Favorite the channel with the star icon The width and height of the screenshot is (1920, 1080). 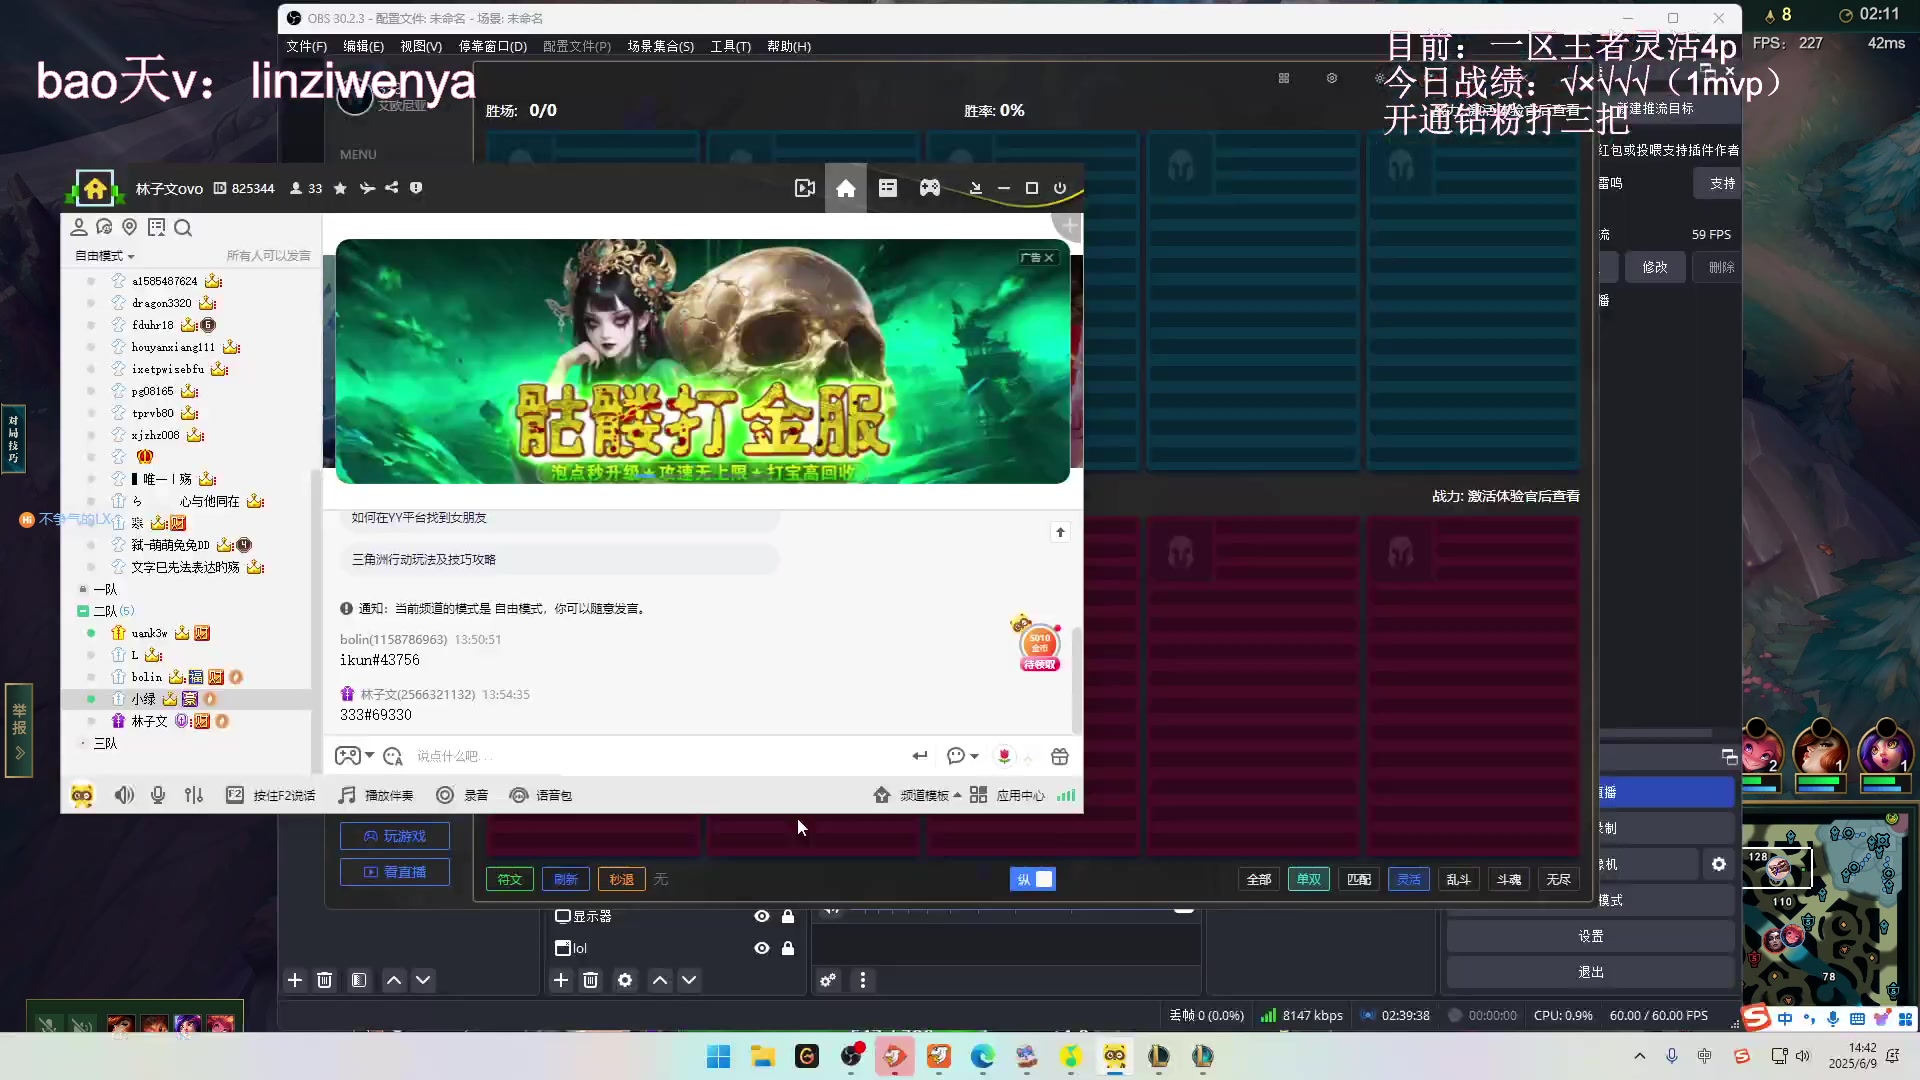(340, 188)
